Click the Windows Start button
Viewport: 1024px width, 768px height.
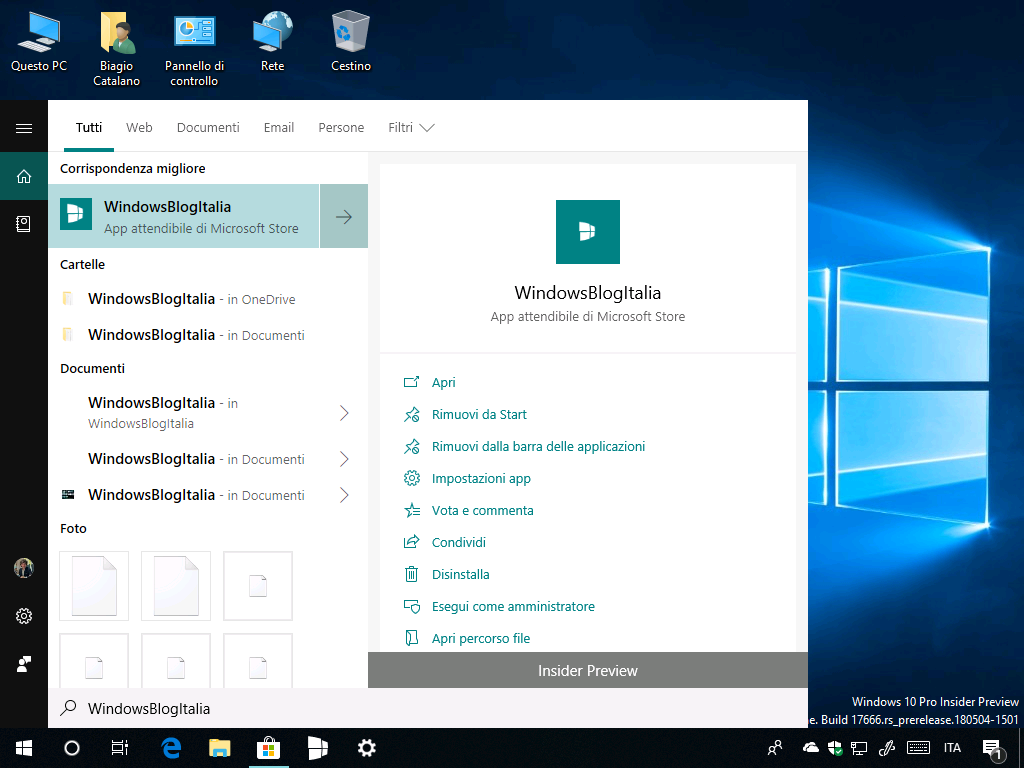pyautogui.click(x=24, y=748)
